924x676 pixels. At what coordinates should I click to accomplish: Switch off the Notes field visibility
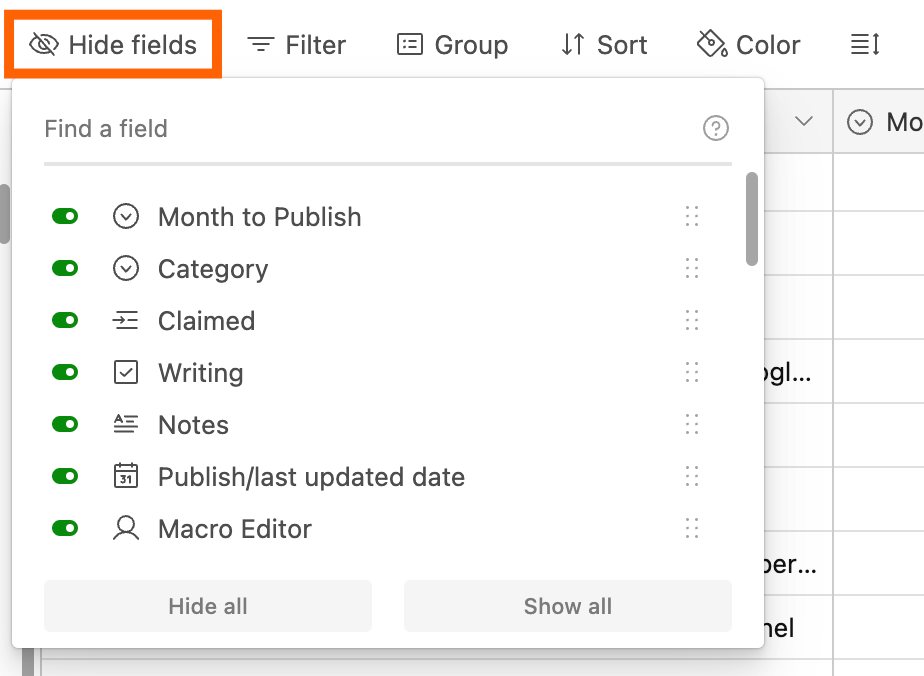65,425
